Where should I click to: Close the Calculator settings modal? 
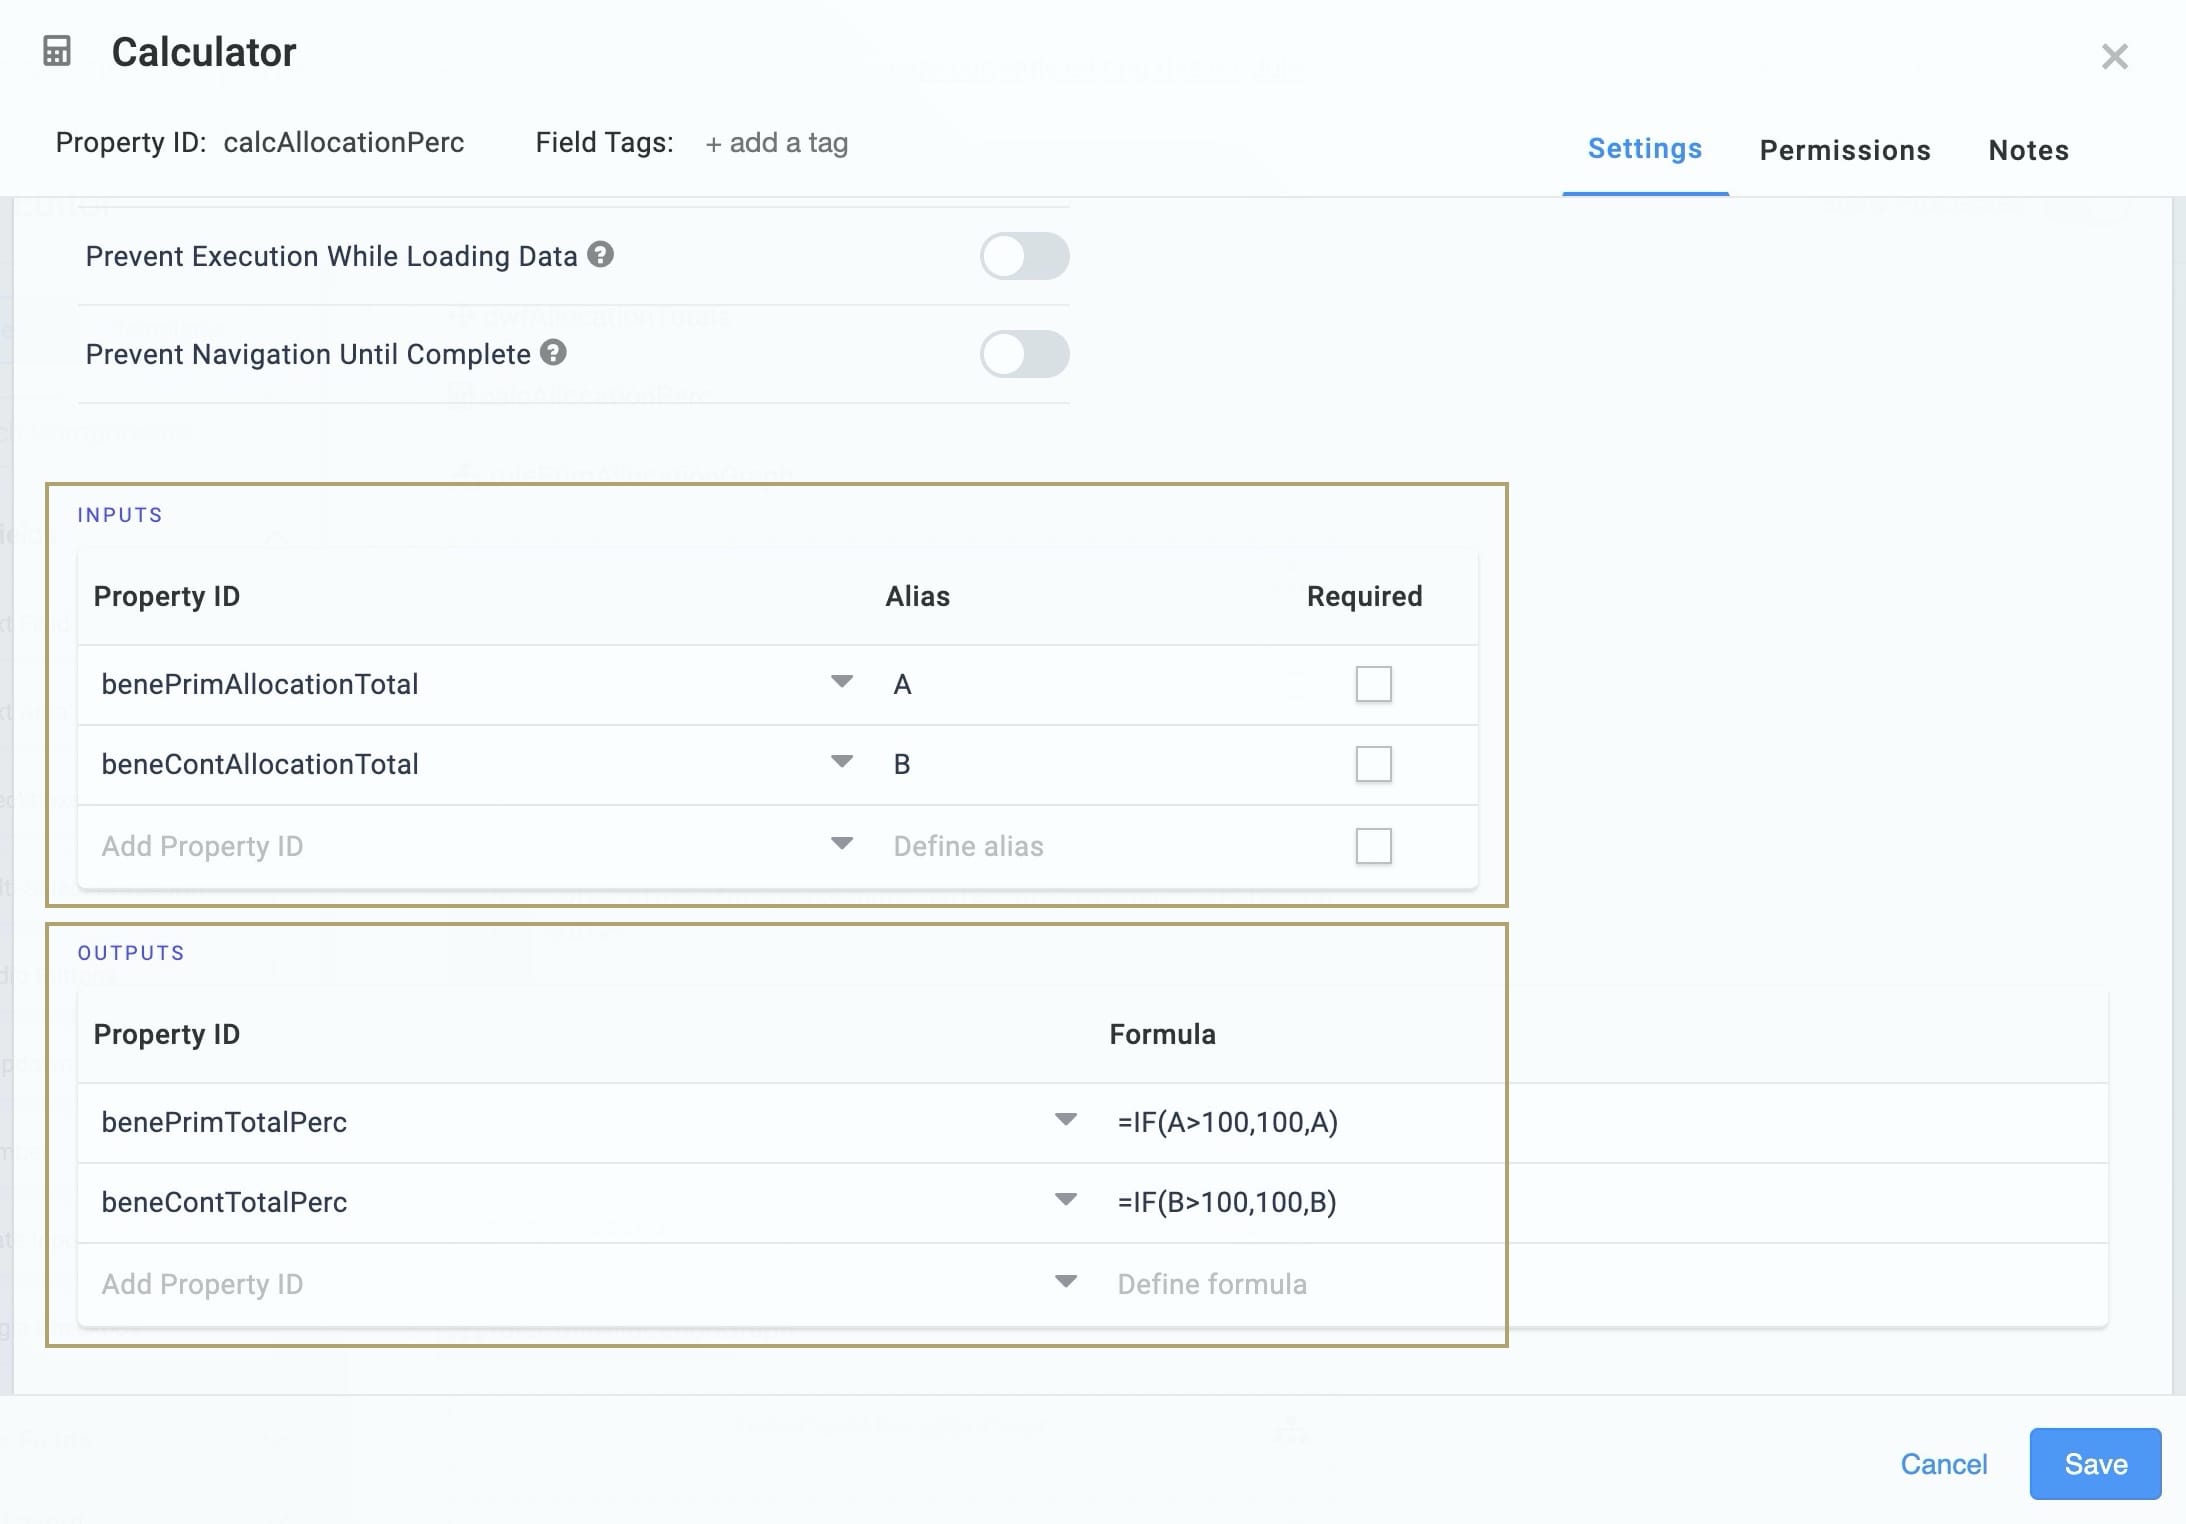pos(2114,57)
